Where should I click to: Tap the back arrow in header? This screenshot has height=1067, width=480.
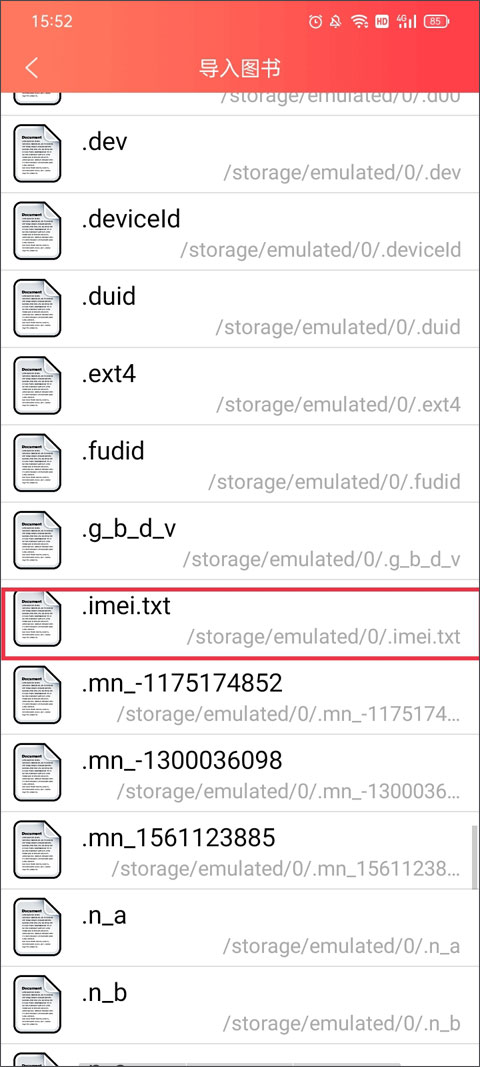pyautogui.click(x=31, y=68)
